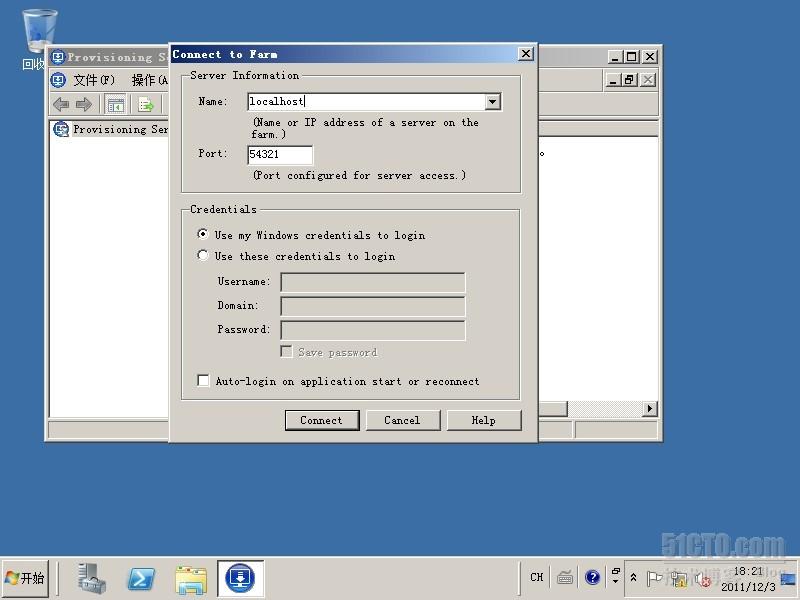Click the Back arrow in console toolbar
Image resolution: width=800 pixels, height=600 pixels.
click(x=61, y=105)
